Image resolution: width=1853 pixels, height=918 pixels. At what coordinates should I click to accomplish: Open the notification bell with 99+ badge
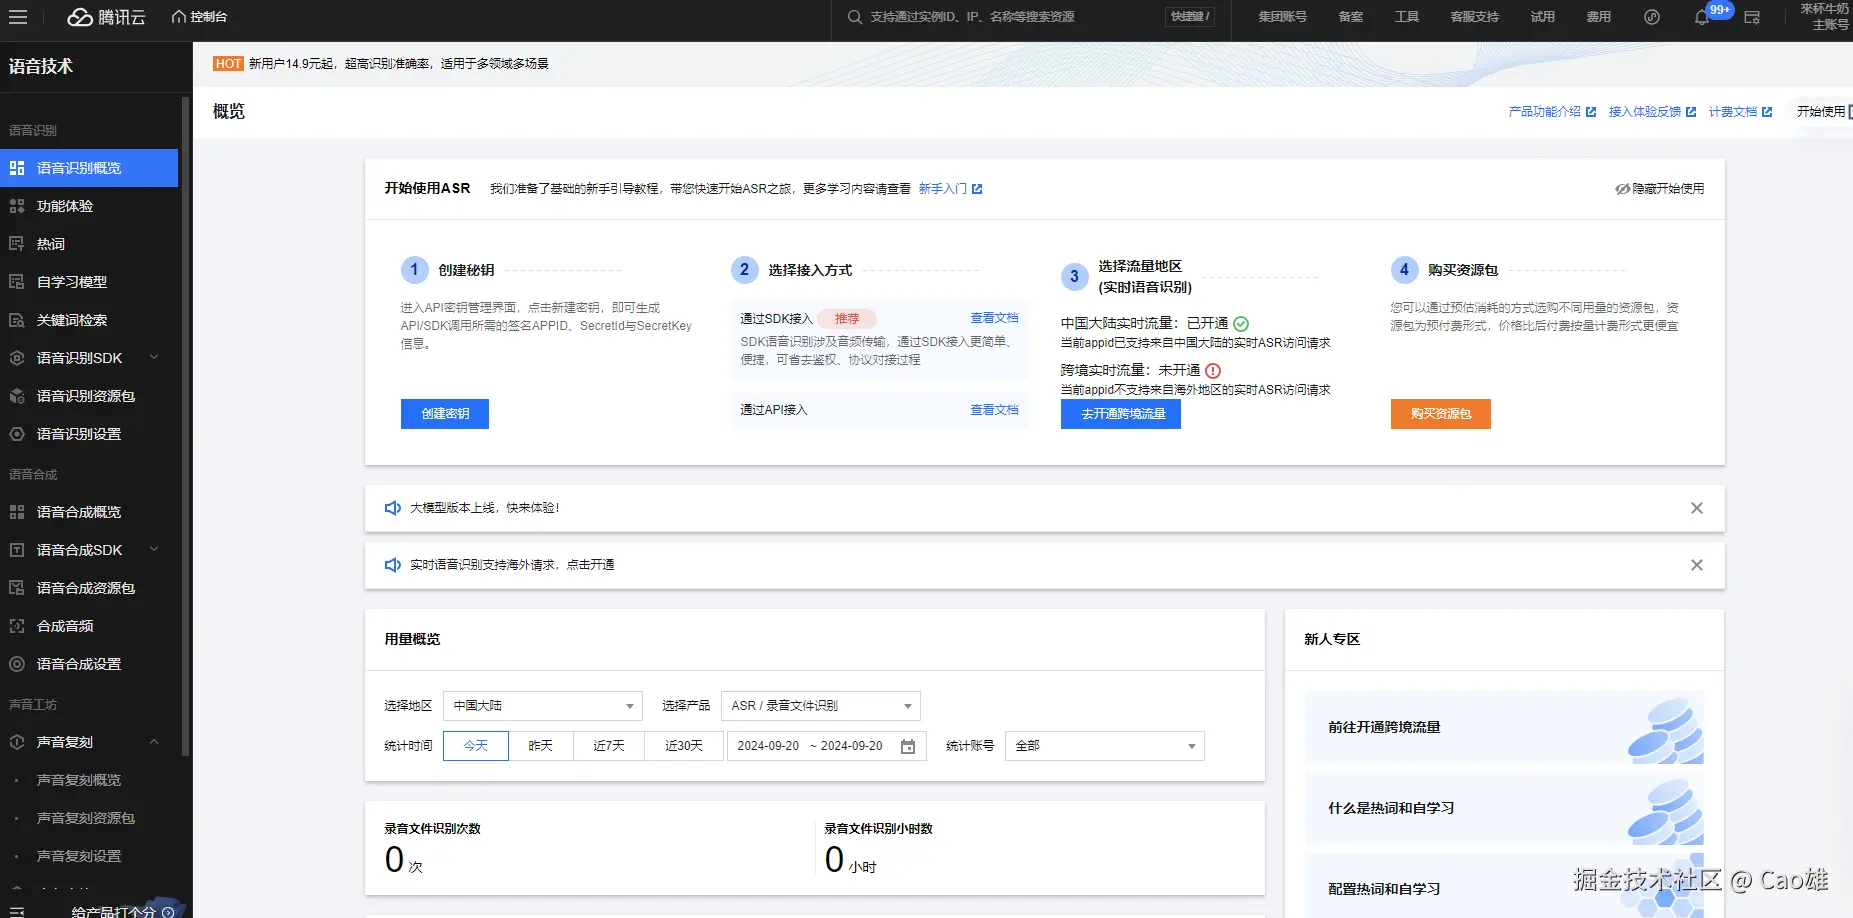point(1701,17)
